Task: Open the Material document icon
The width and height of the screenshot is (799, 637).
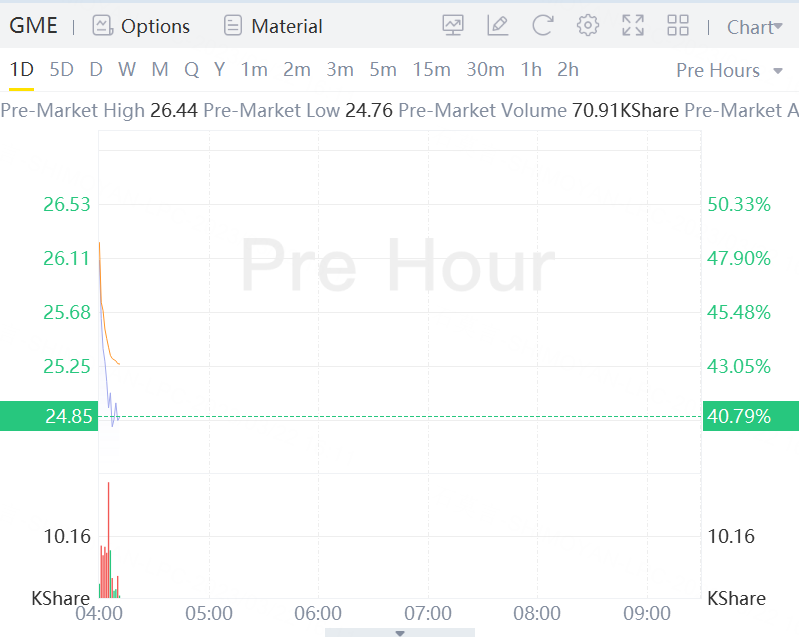Action: [233, 25]
